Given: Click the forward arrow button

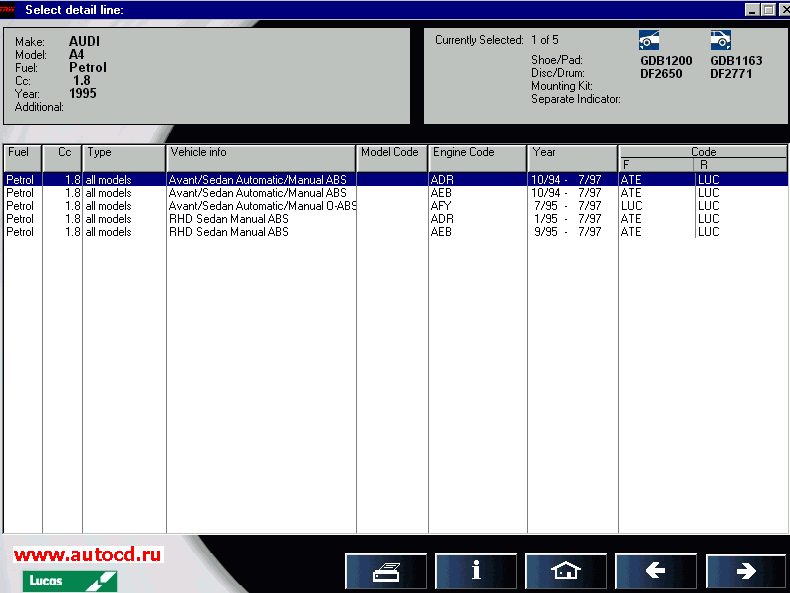Looking at the screenshot, I should click(x=746, y=571).
